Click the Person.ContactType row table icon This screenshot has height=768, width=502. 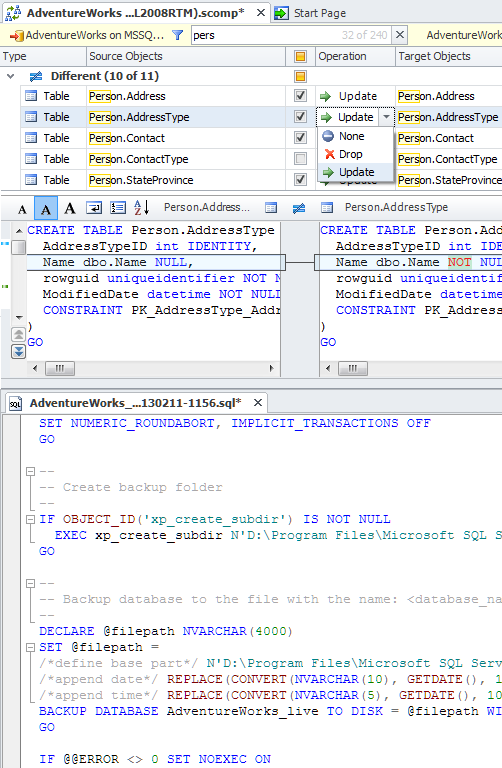pyautogui.click(x=31, y=159)
